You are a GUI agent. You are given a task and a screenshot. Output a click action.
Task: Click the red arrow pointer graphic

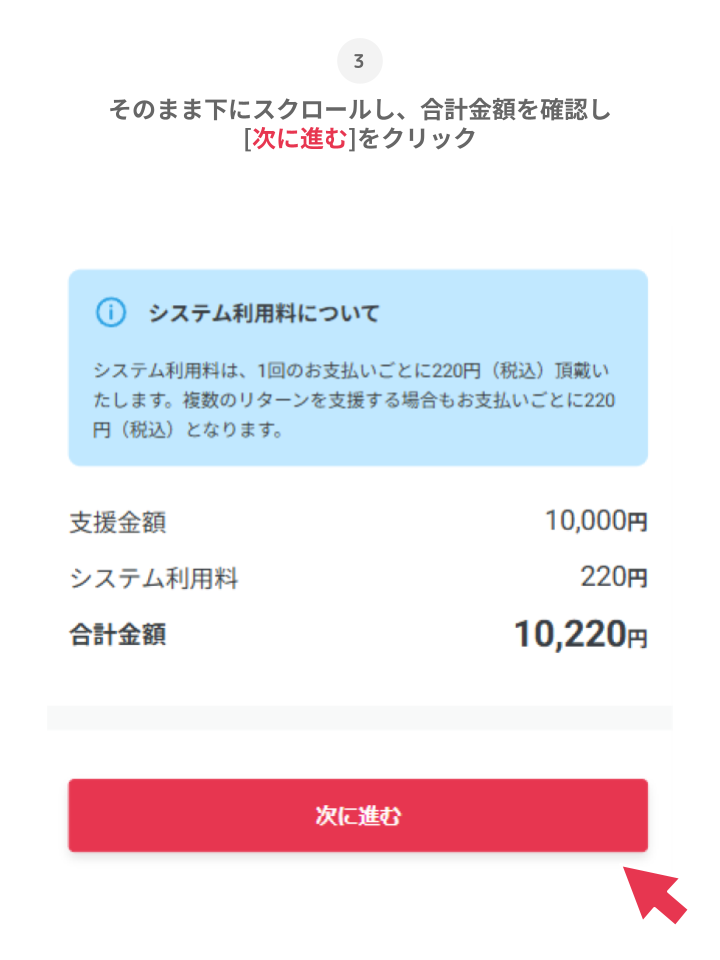tap(655, 893)
